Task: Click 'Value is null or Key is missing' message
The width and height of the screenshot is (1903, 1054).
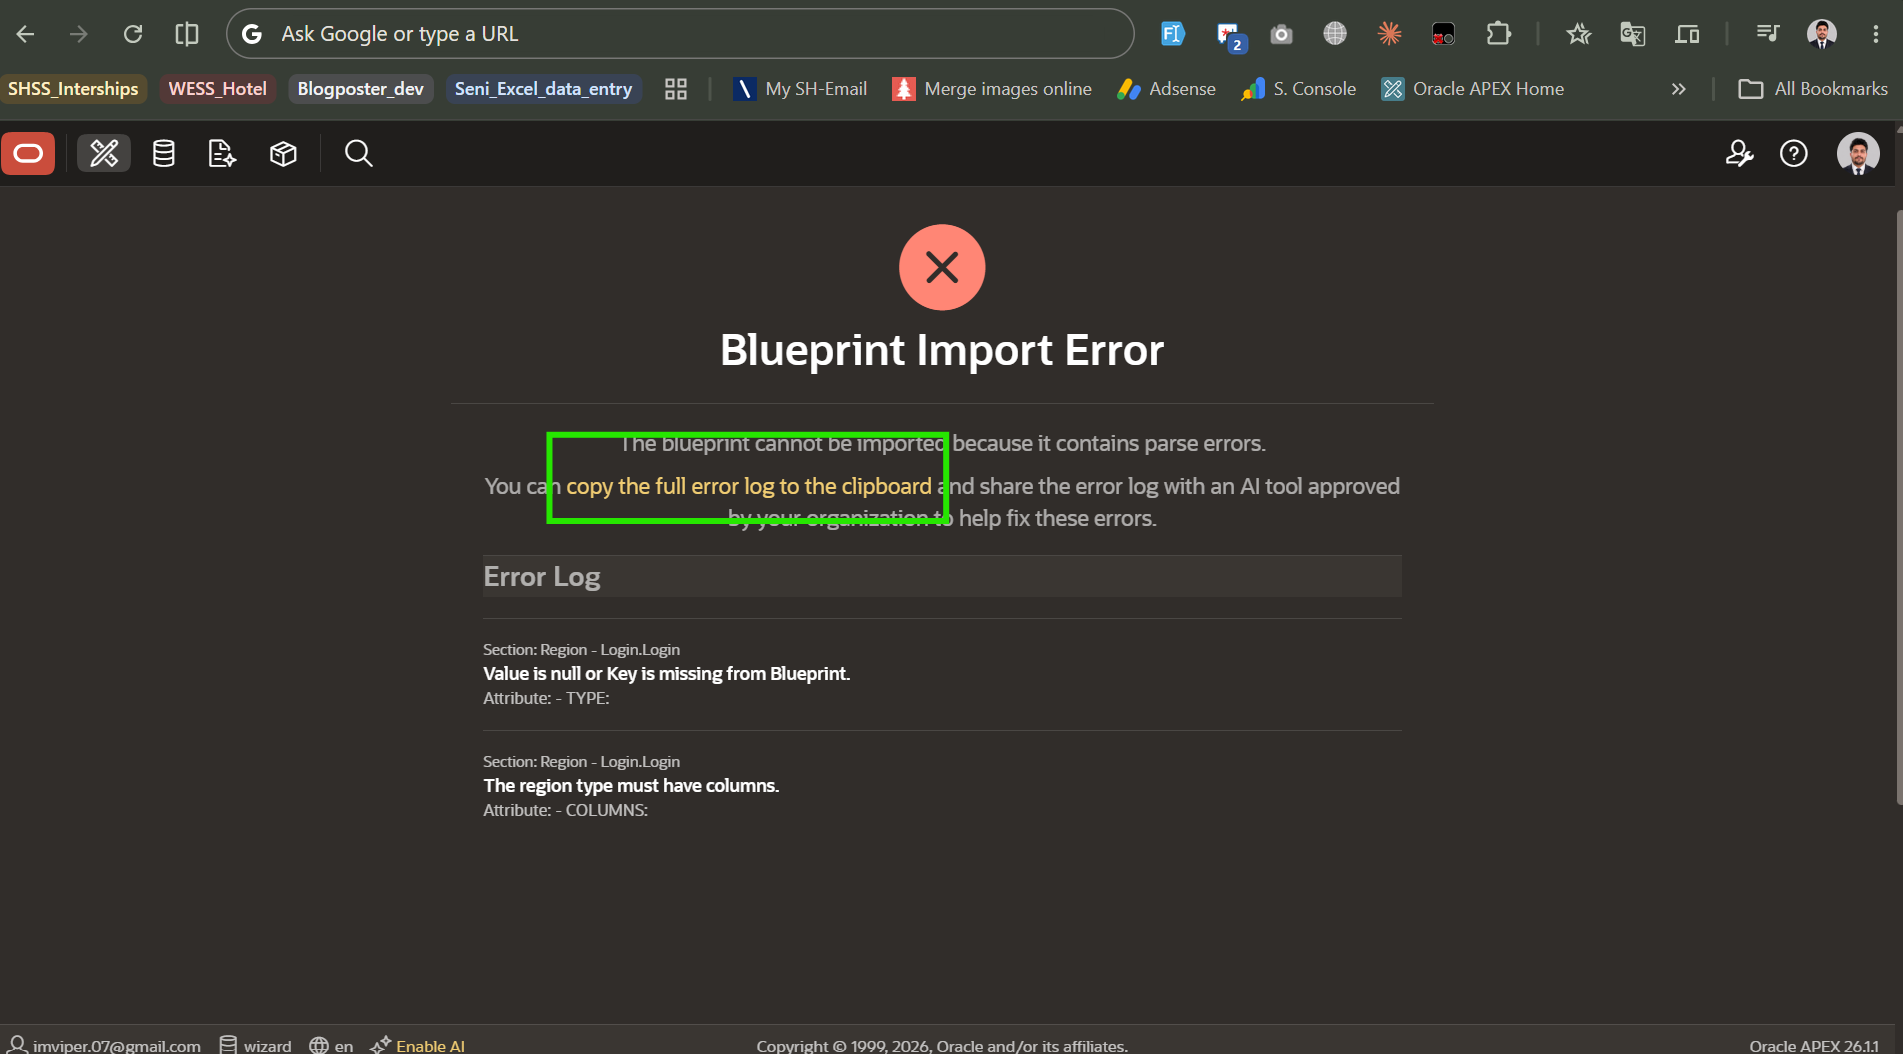Action: pyautogui.click(x=667, y=674)
